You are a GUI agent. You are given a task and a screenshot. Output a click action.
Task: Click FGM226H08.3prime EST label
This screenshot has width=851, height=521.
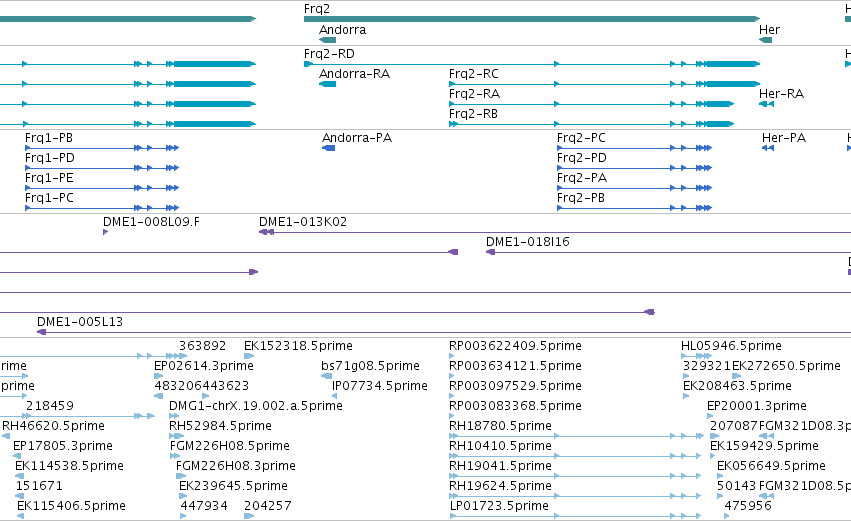[x=236, y=466]
